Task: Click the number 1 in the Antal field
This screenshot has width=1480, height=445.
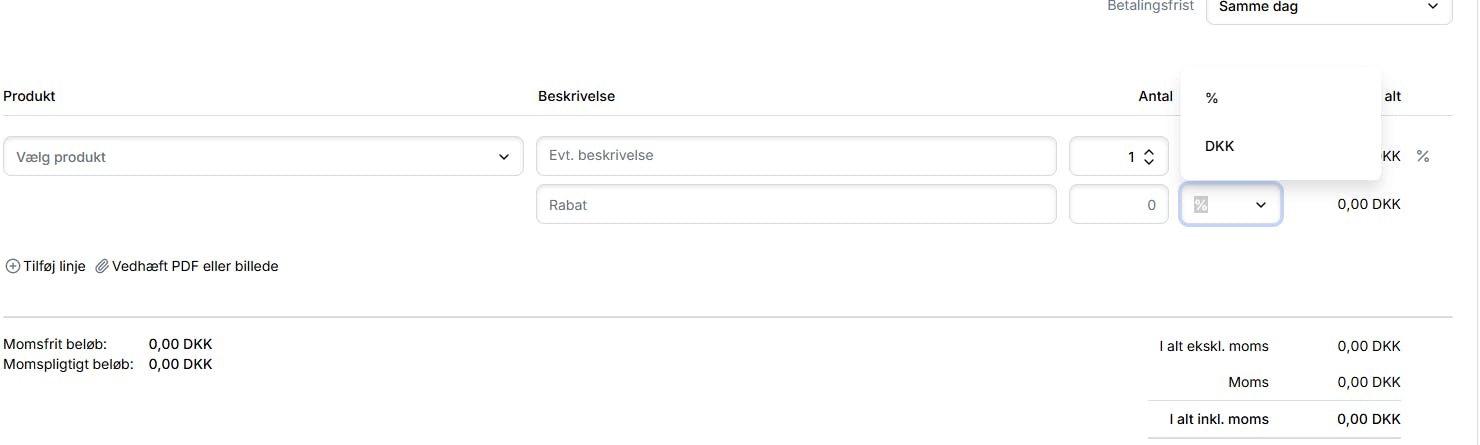Action: [1130, 157]
